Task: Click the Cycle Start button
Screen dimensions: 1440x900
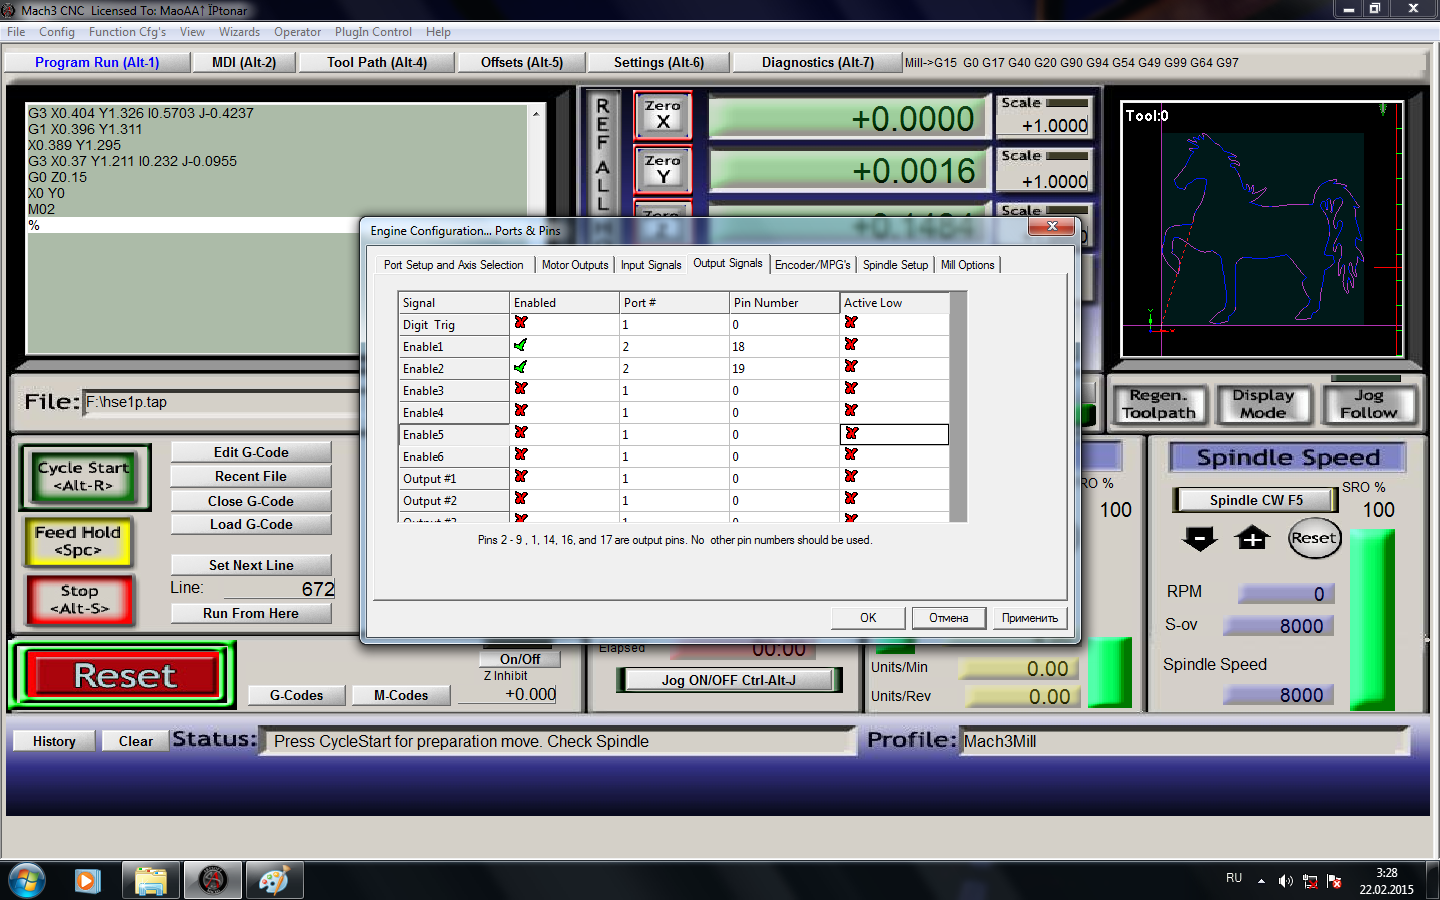Action: coord(84,477)
